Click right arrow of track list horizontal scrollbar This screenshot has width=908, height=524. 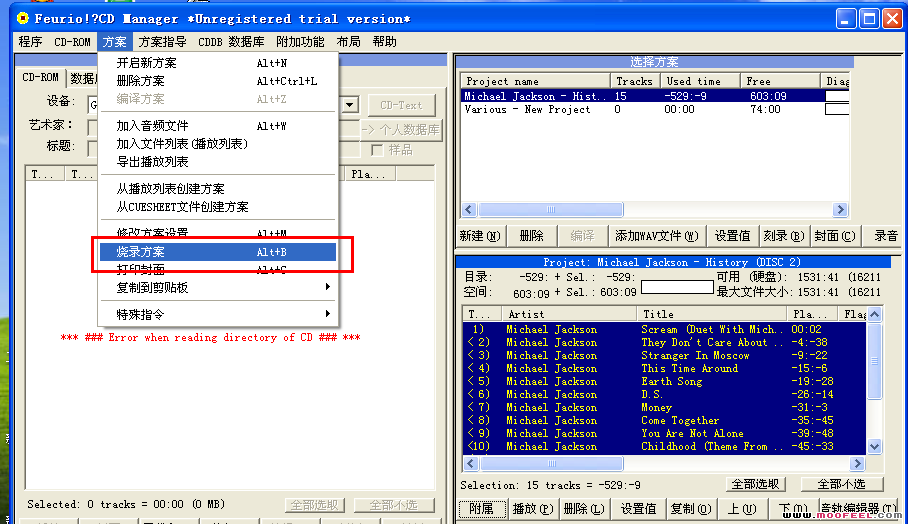858,463
